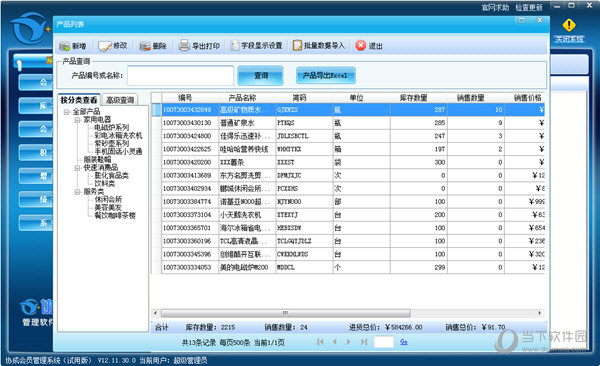Select row with code DFMJXJC
The height and width of the screenshot is (366, 600).
point(348,175)
